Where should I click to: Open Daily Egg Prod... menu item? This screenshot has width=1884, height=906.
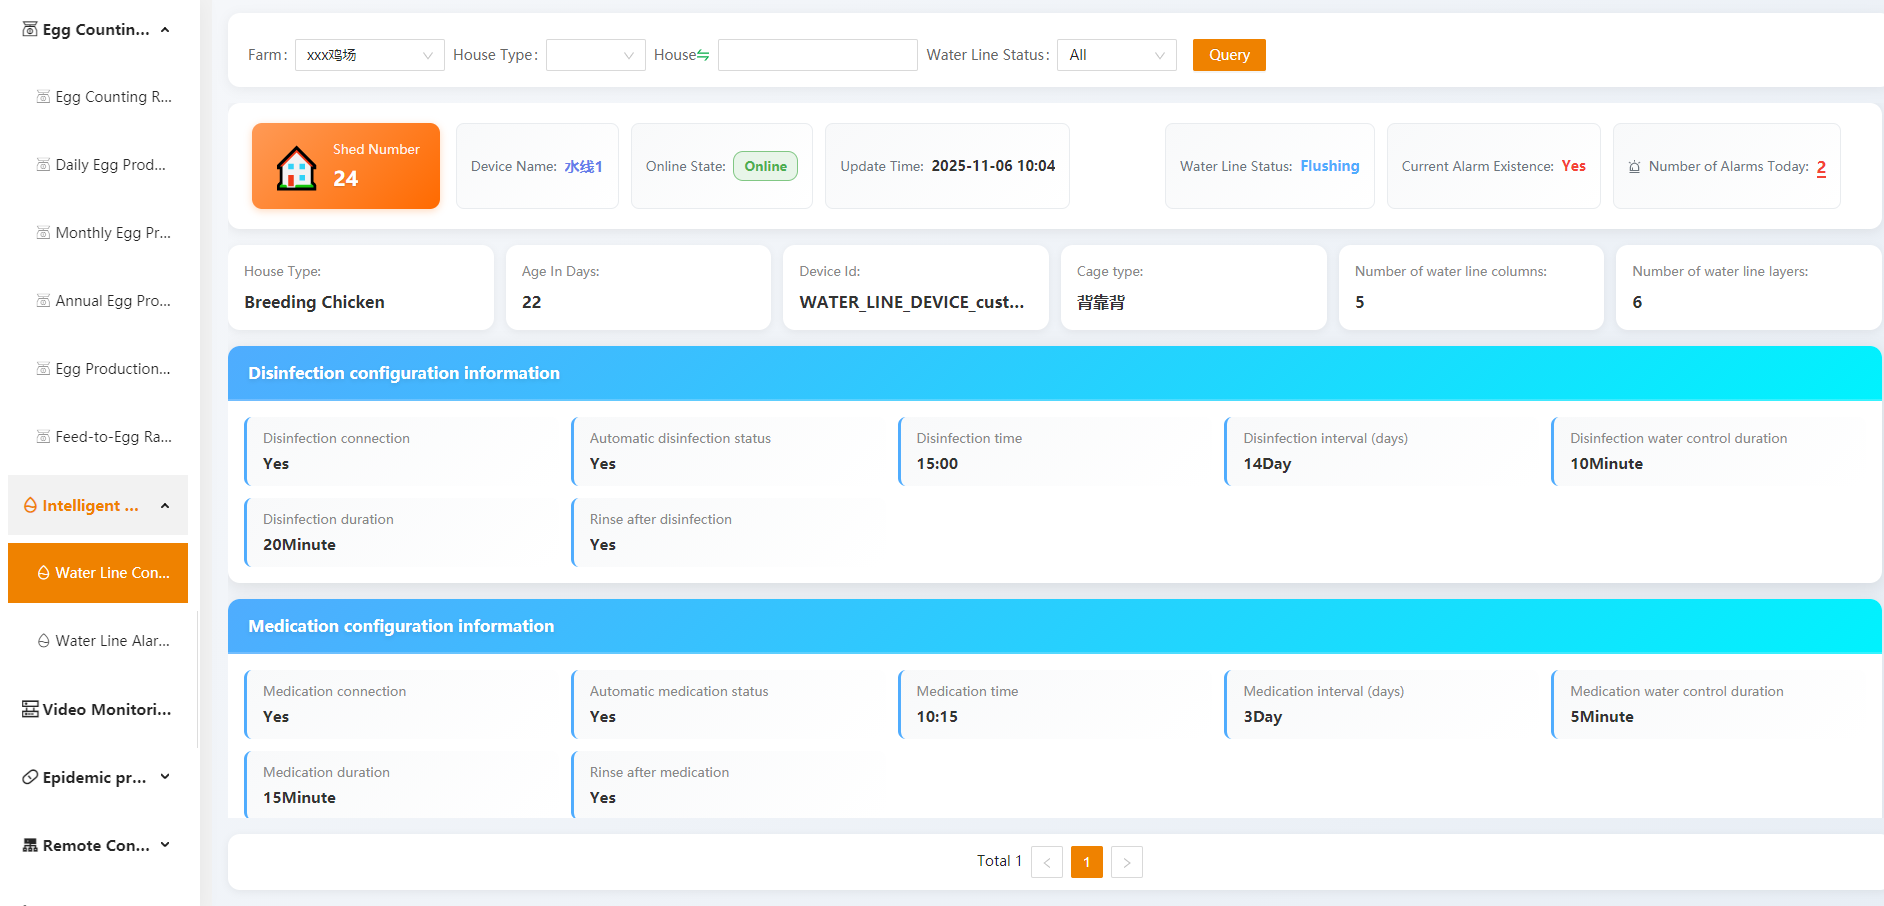pos(98,165)
